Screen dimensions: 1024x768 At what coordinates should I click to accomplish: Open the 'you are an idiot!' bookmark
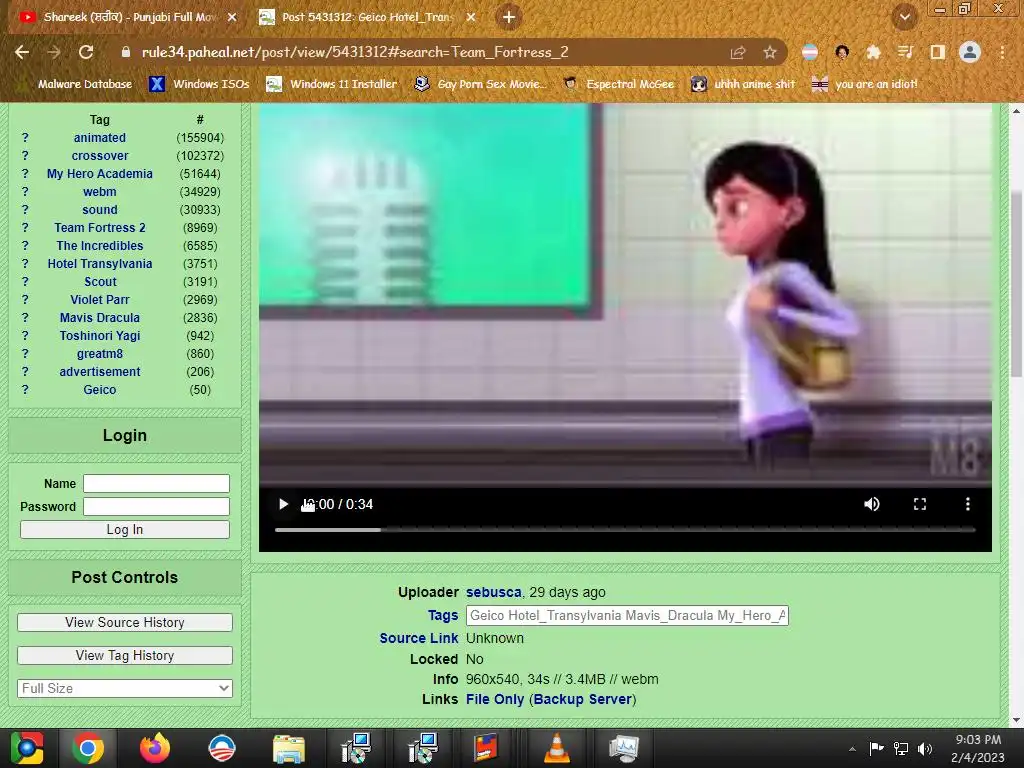[x=864, y=84]
